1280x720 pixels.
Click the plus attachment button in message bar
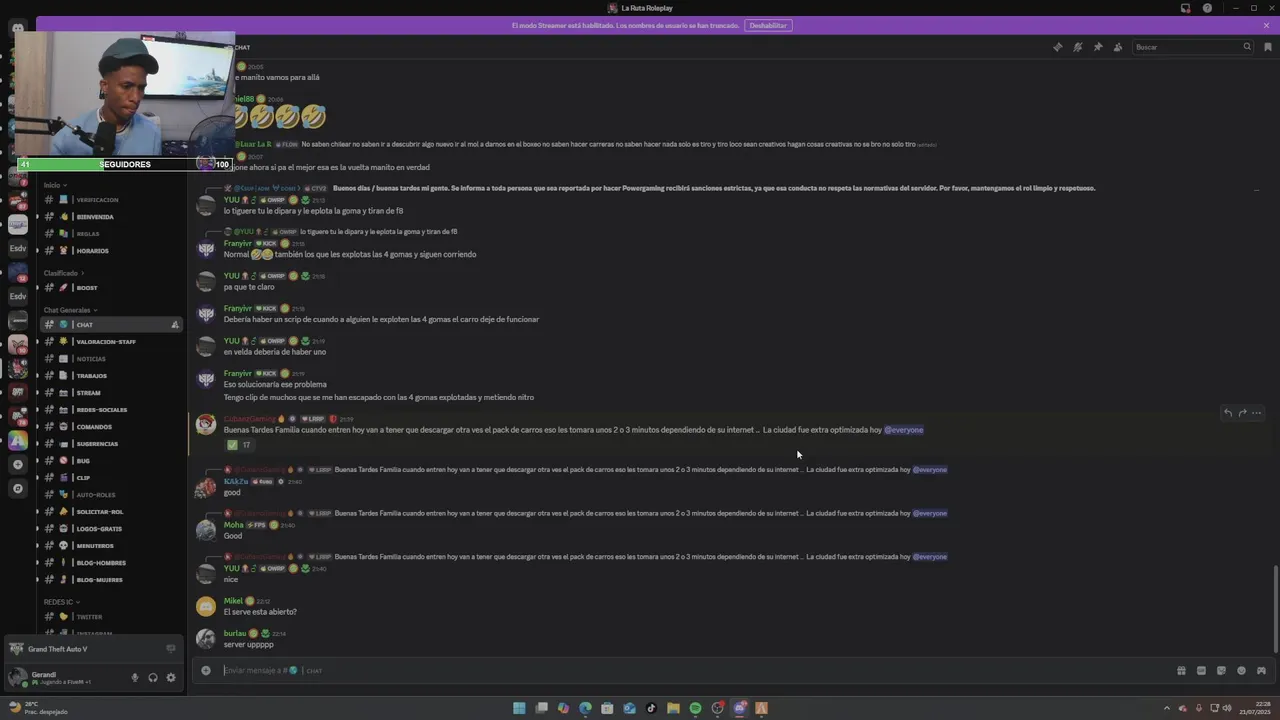(x=206, y=670)
